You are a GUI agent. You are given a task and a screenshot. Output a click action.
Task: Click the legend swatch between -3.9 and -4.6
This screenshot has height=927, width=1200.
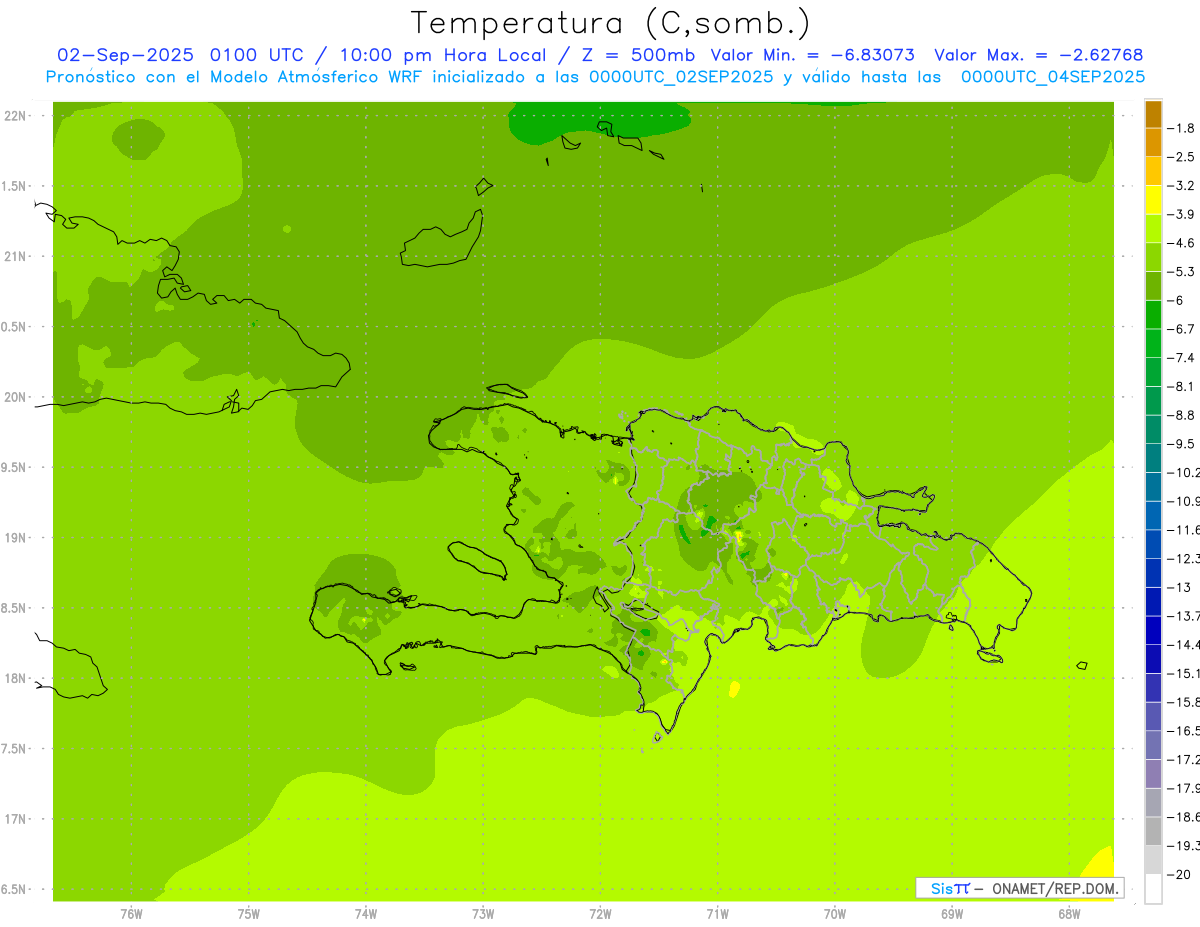coord(1153,228)
